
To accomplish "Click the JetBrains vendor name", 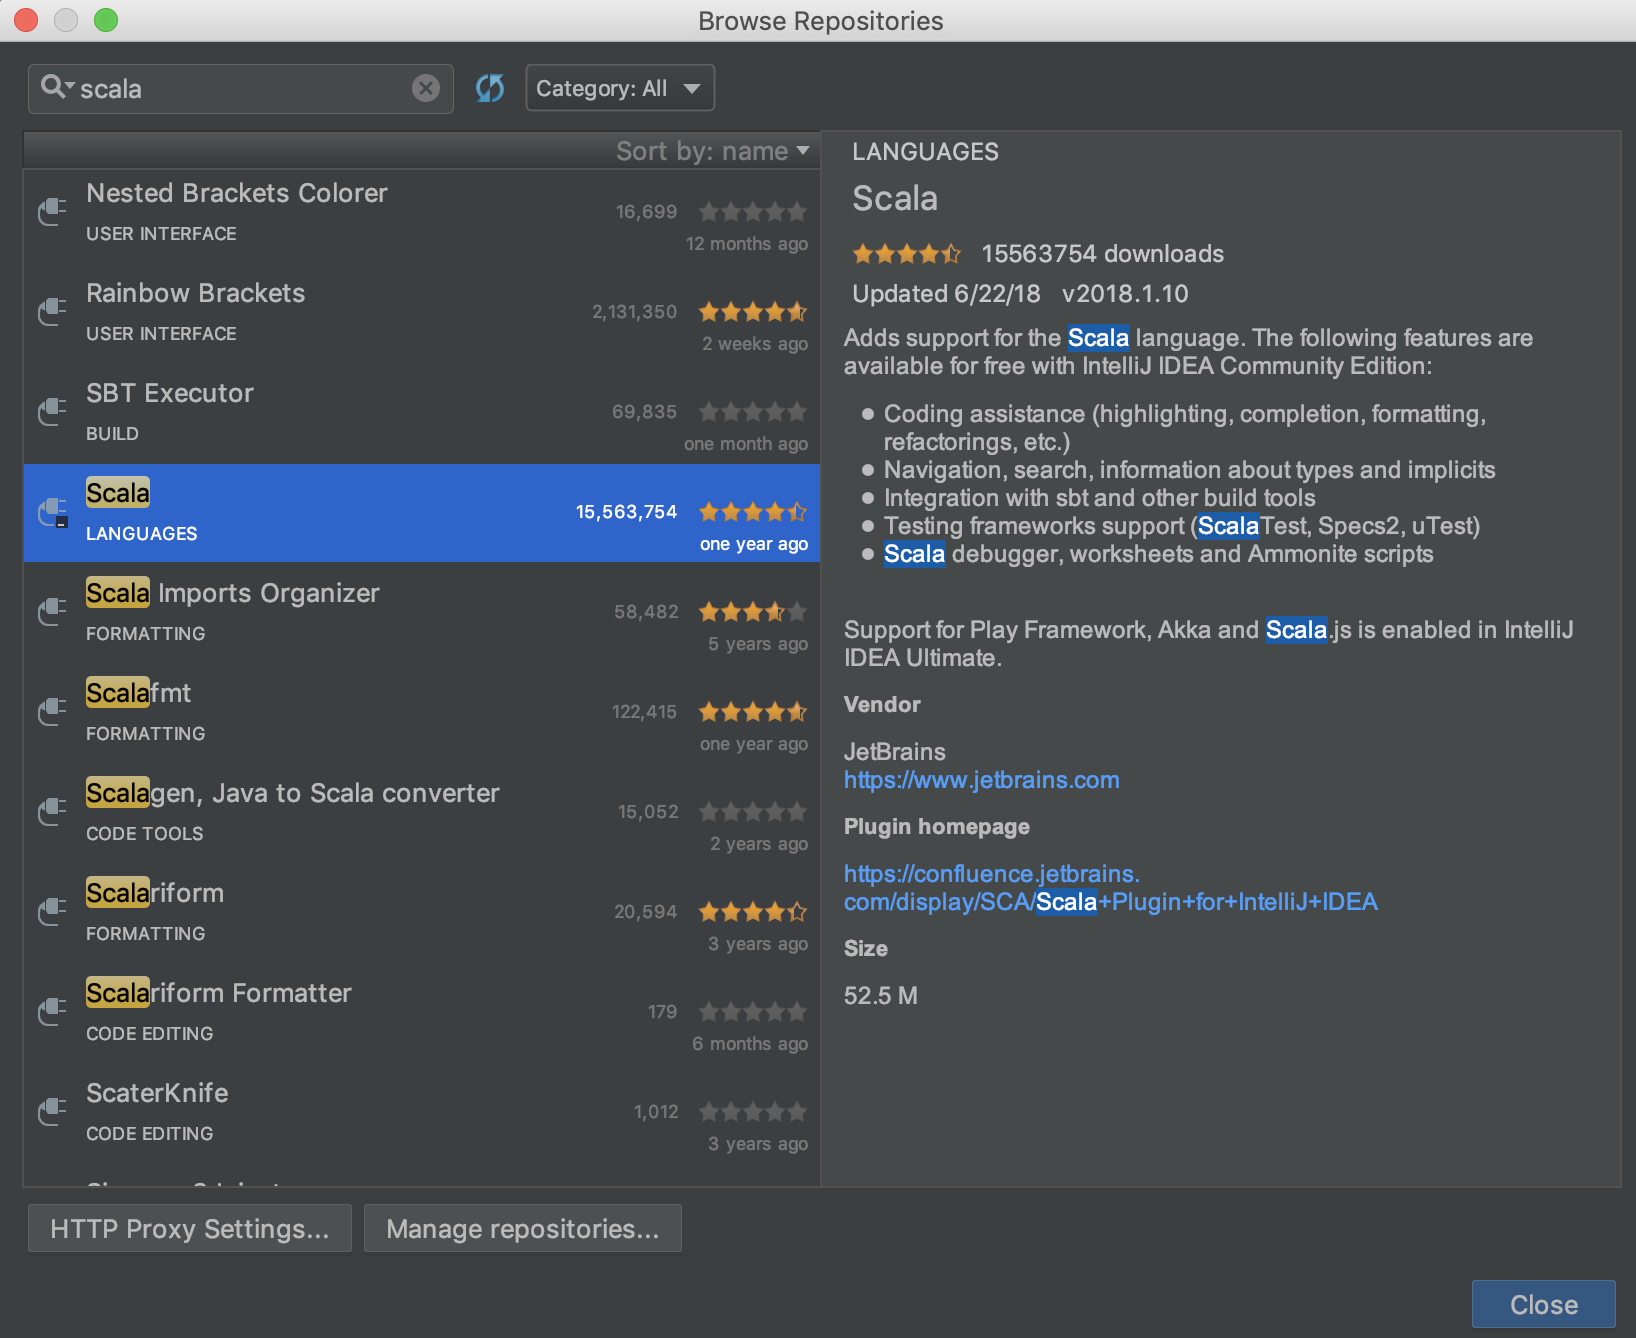I will pyautogui.click(x=895, y=752).
